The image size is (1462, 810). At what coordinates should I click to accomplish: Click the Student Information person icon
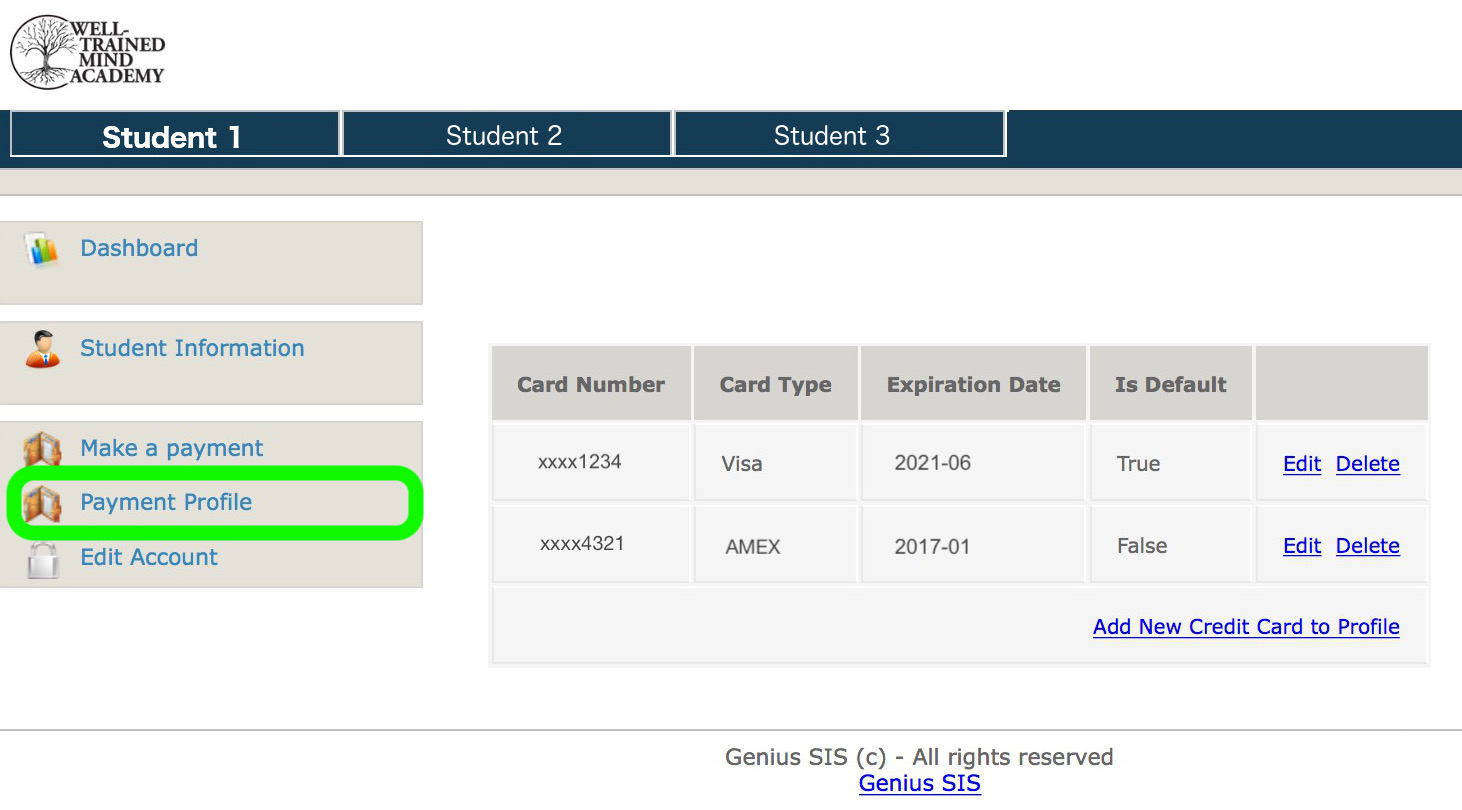coord(43,349)
